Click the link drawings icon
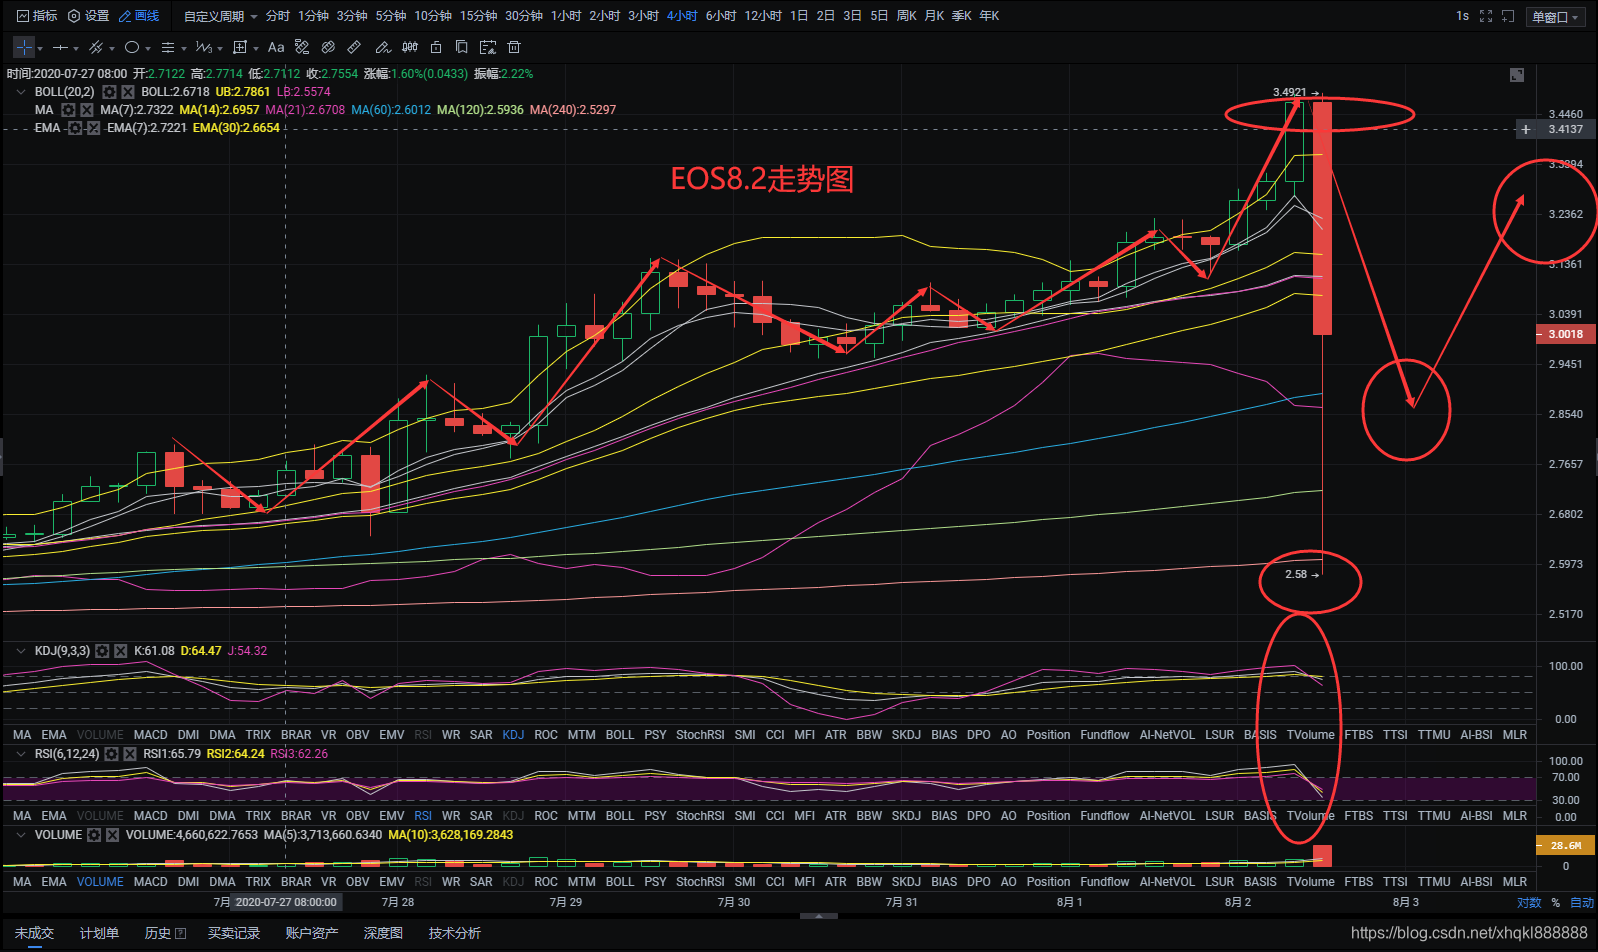This screenshot has width=1598, height=952. [x=328, y=47]
